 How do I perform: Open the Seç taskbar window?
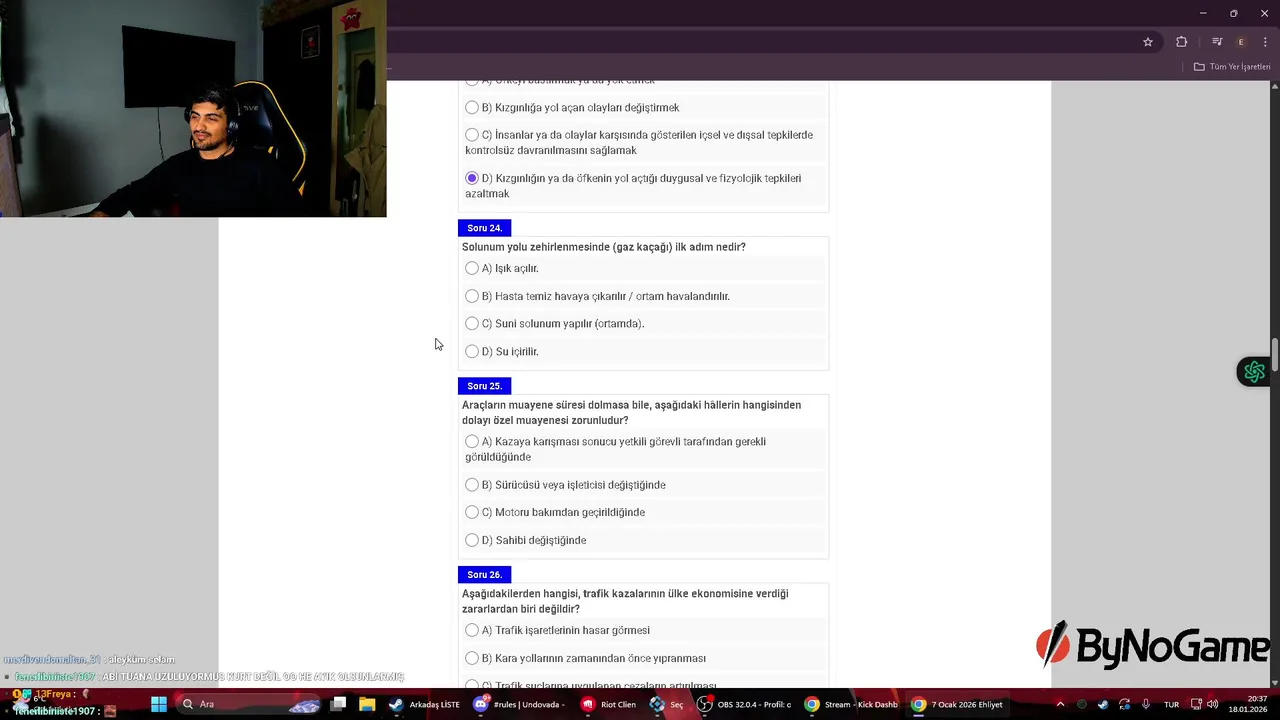coord(667,704)
